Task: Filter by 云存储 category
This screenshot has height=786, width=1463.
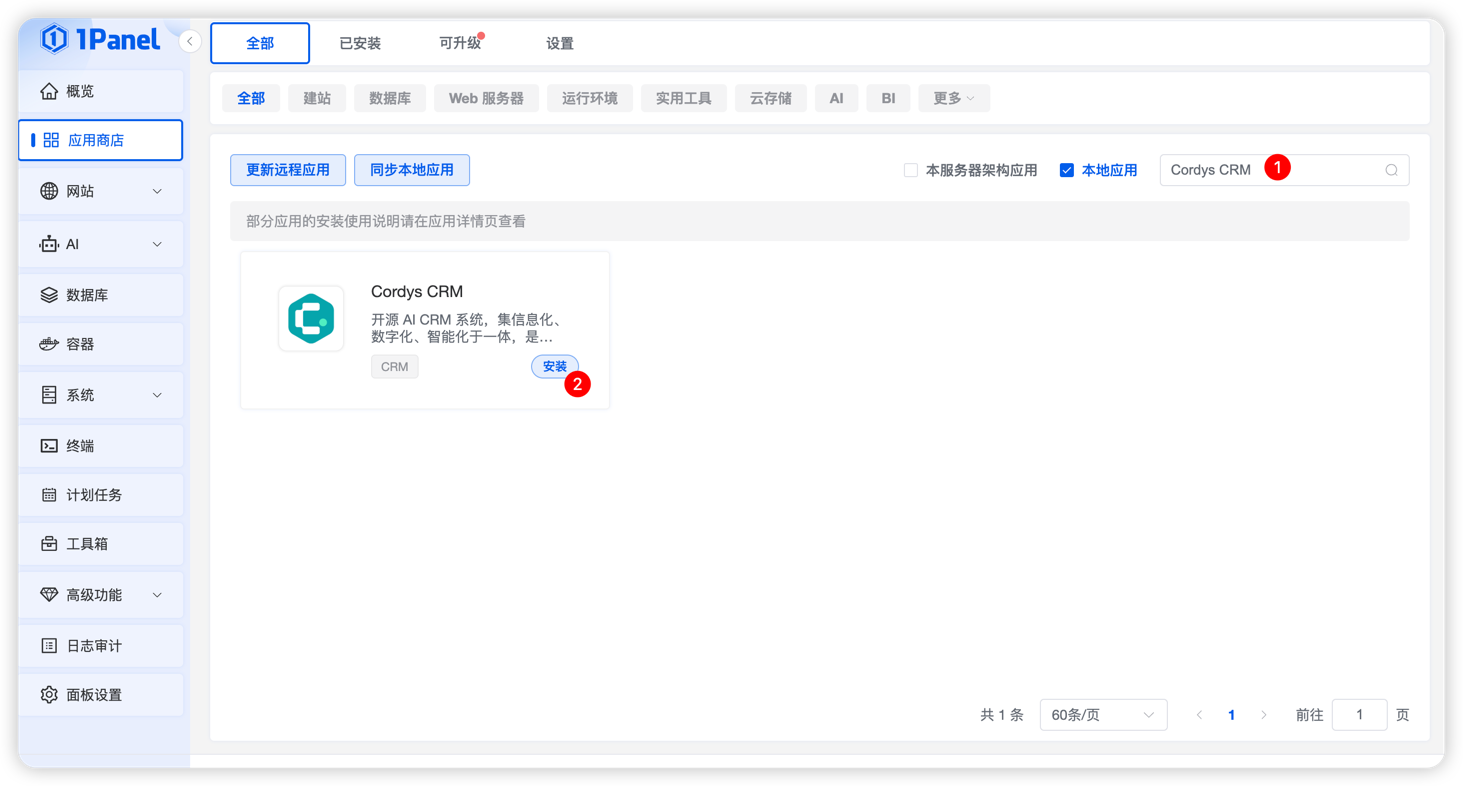Action: pos(771,98)
